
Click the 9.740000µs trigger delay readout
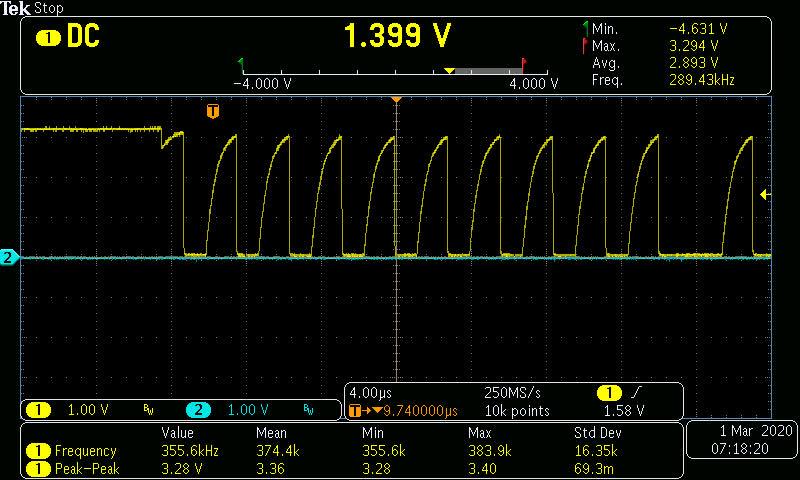[x=420, y=410]
